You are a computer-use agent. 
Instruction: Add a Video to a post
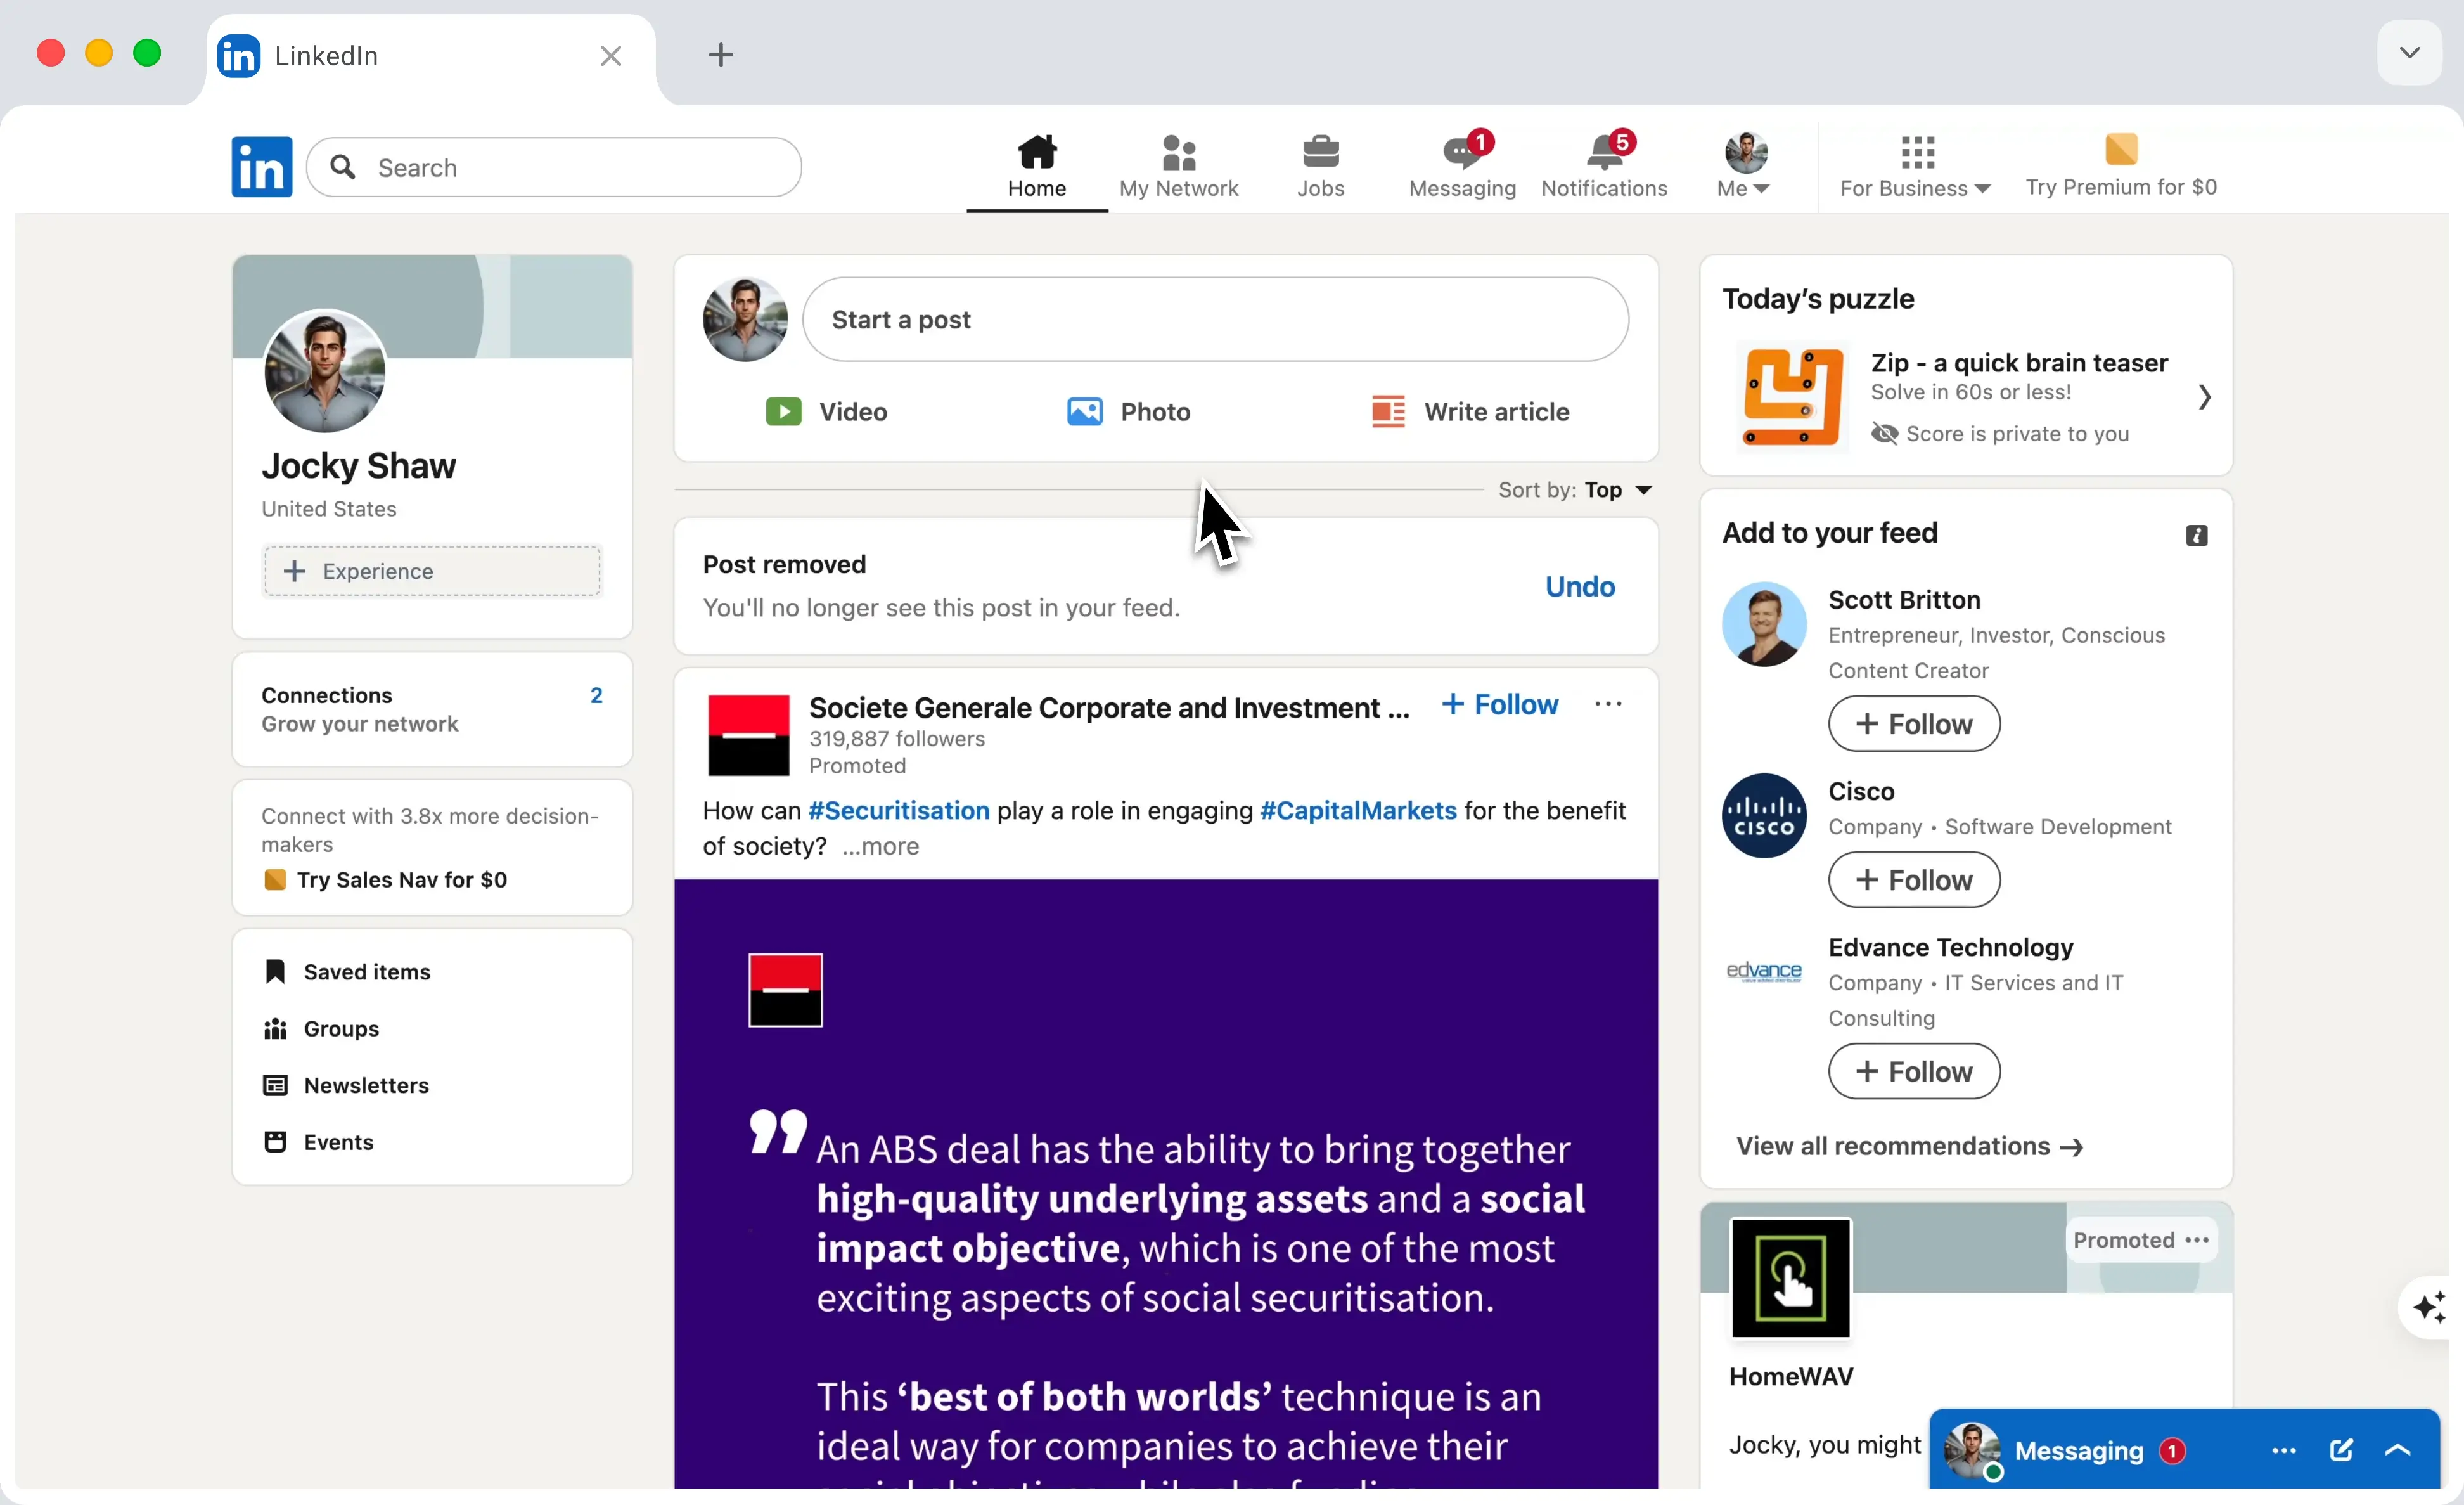pos(826,412)
